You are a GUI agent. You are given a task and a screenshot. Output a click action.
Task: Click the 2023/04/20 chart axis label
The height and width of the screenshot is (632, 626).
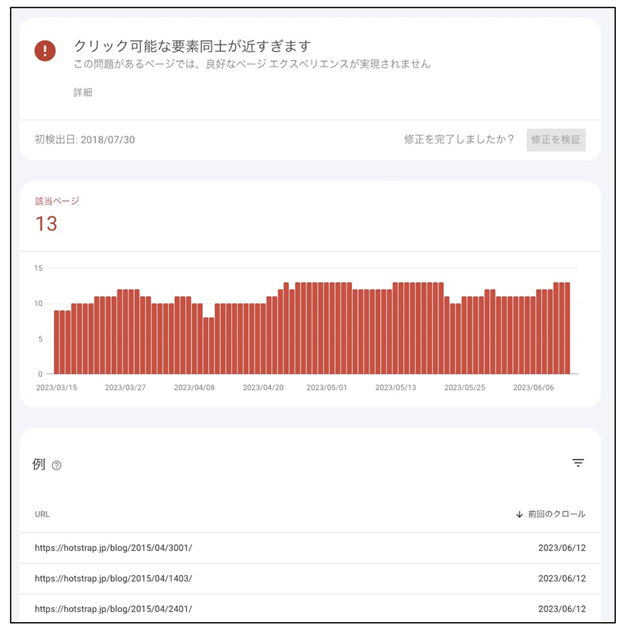click(x=263, y=387)
